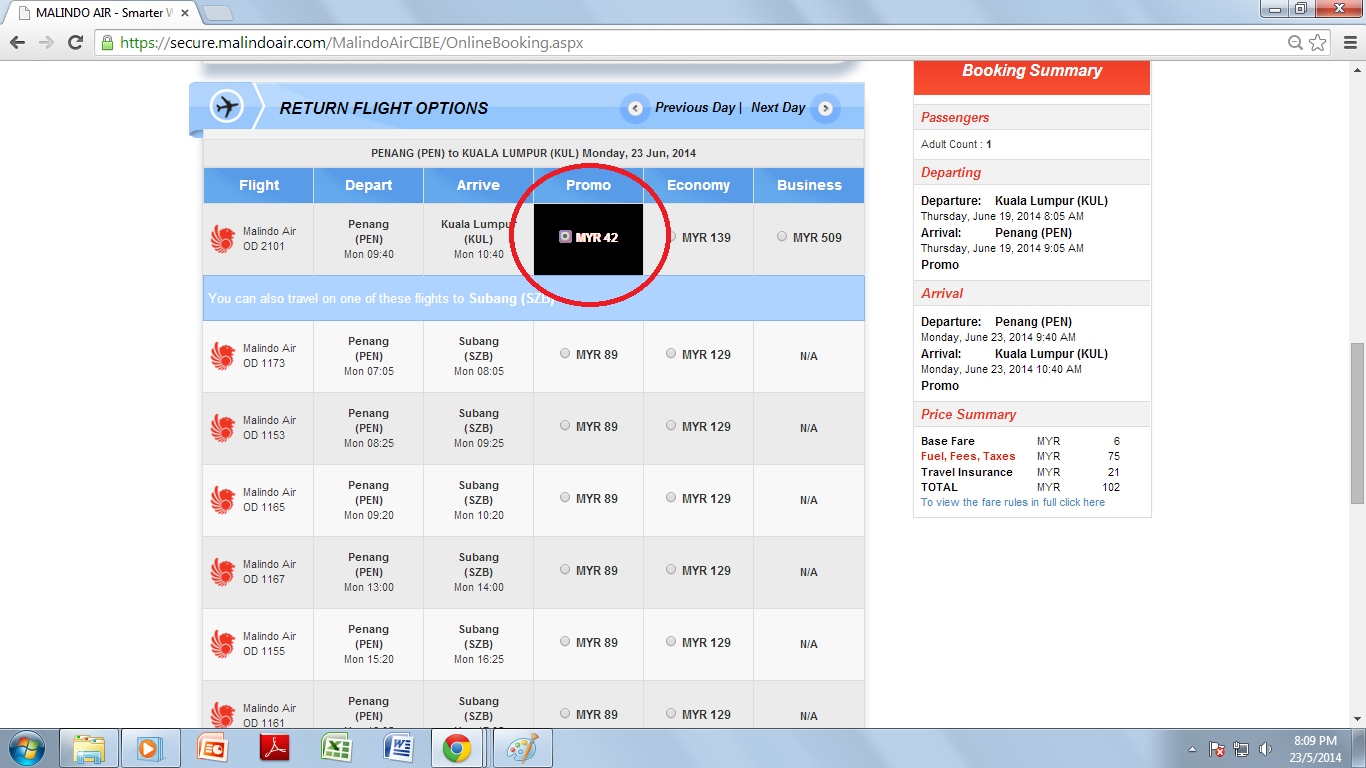Select Economy MYR 129 for OD 1173

click(x=671, y=353)
